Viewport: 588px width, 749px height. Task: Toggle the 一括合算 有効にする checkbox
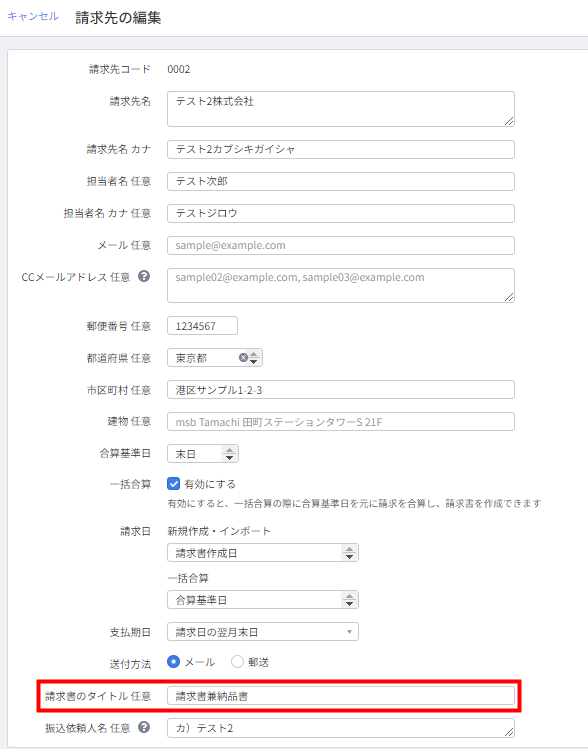173,483
